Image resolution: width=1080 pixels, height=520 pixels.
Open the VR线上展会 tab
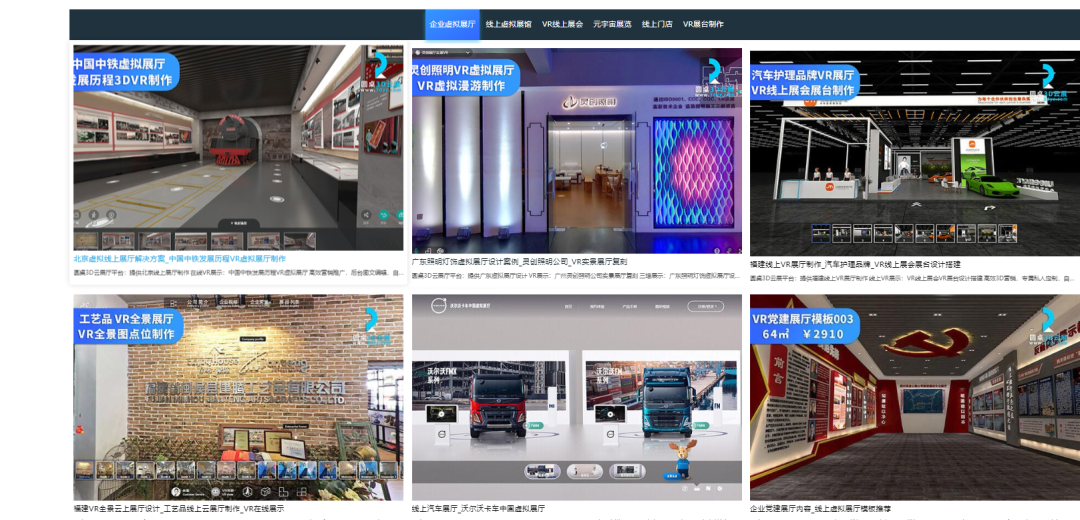(x=562, y=24)
